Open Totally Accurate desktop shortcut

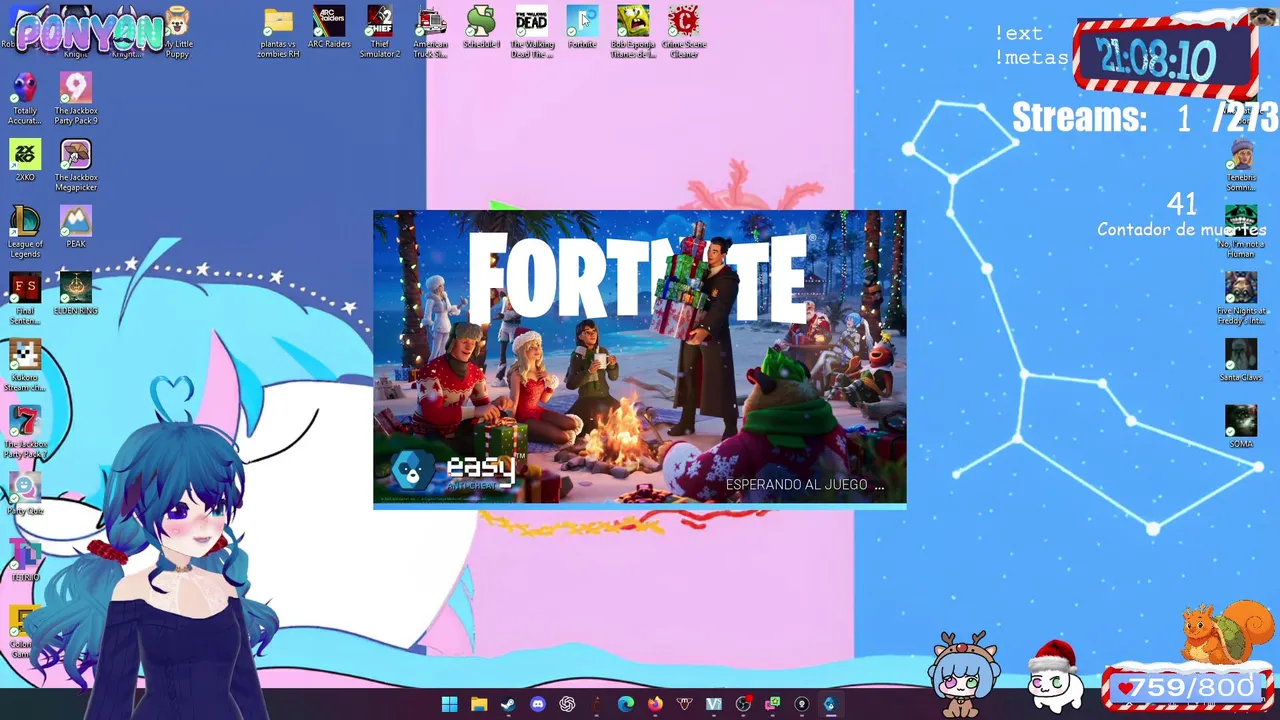25,99
